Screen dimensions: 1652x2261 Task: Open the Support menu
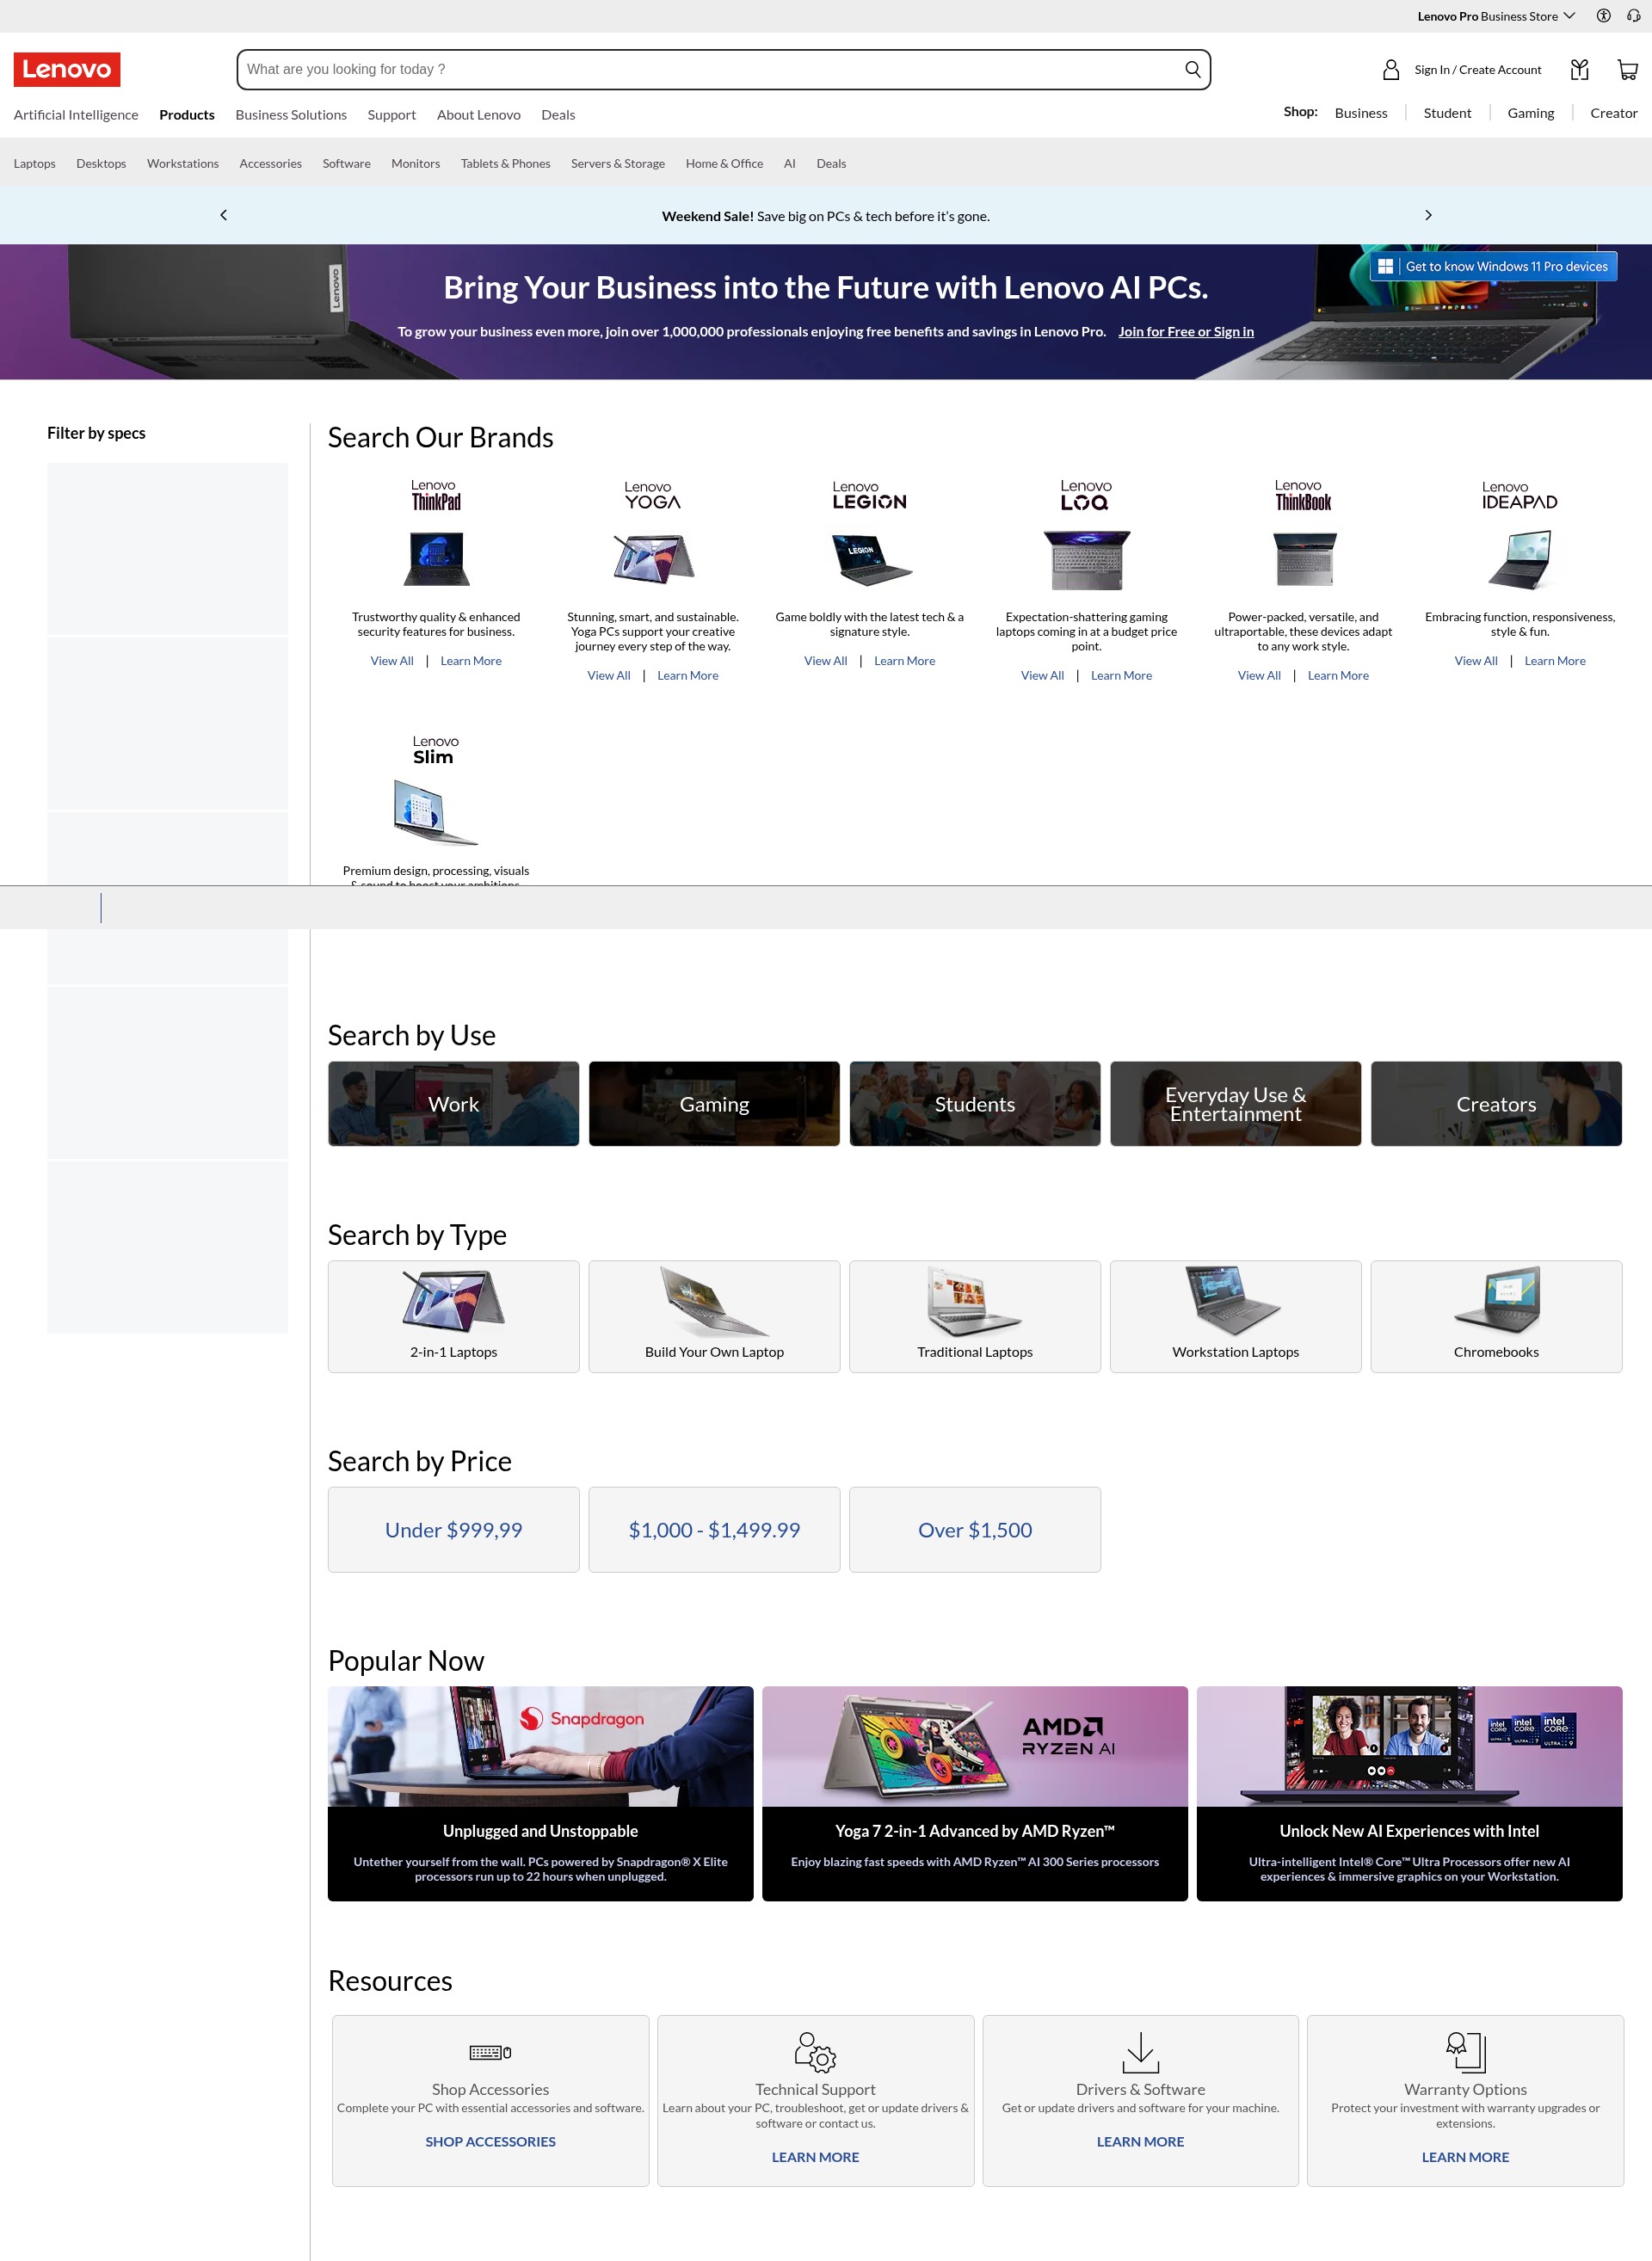(x=392, y=115)
